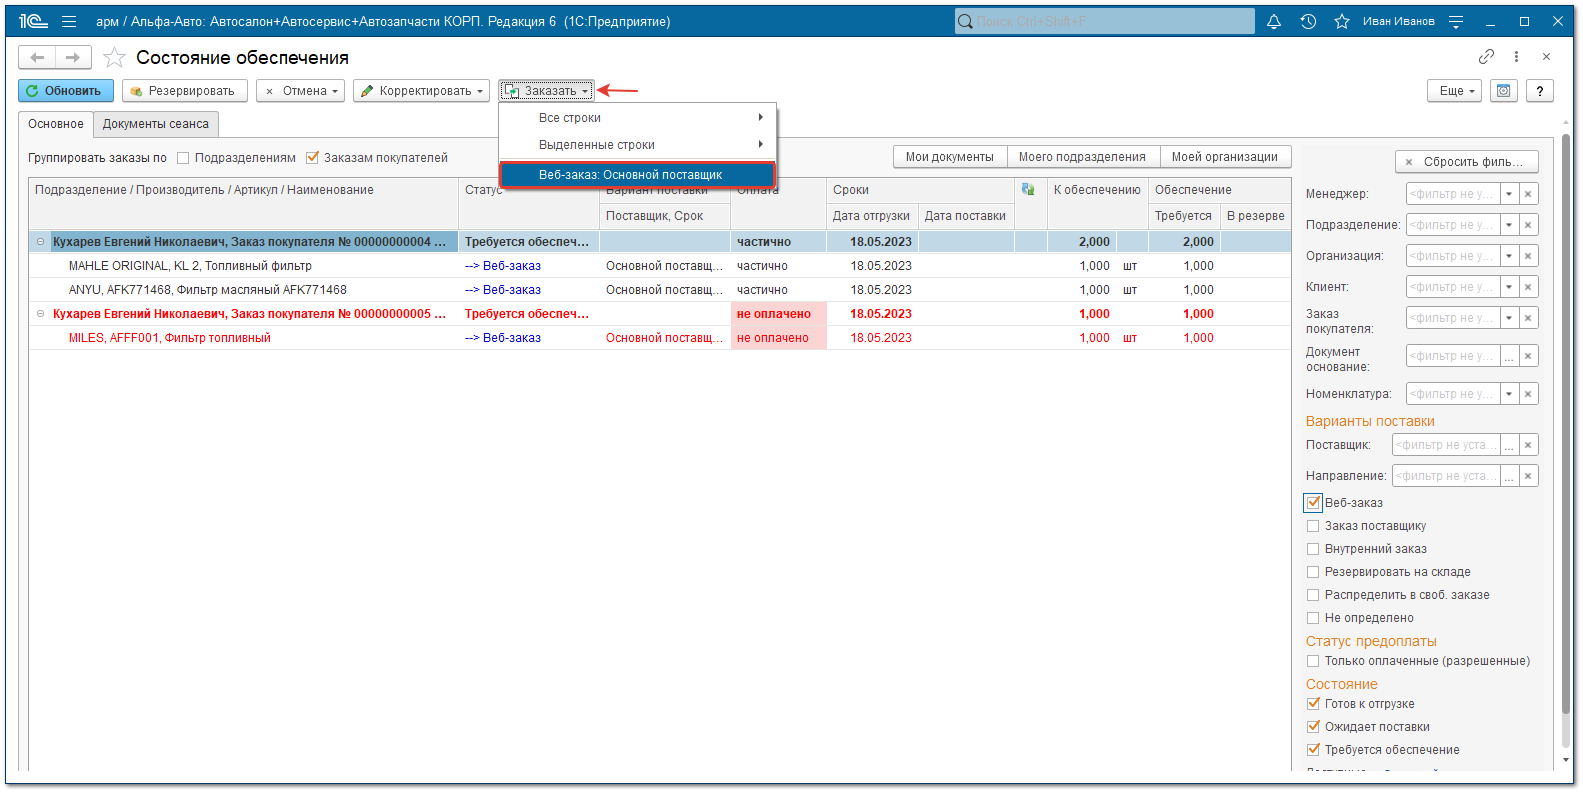Choose Веб-заказ: Основной поставщик menu item
This screenshot has height=793, width=1583.
point(637,174)
